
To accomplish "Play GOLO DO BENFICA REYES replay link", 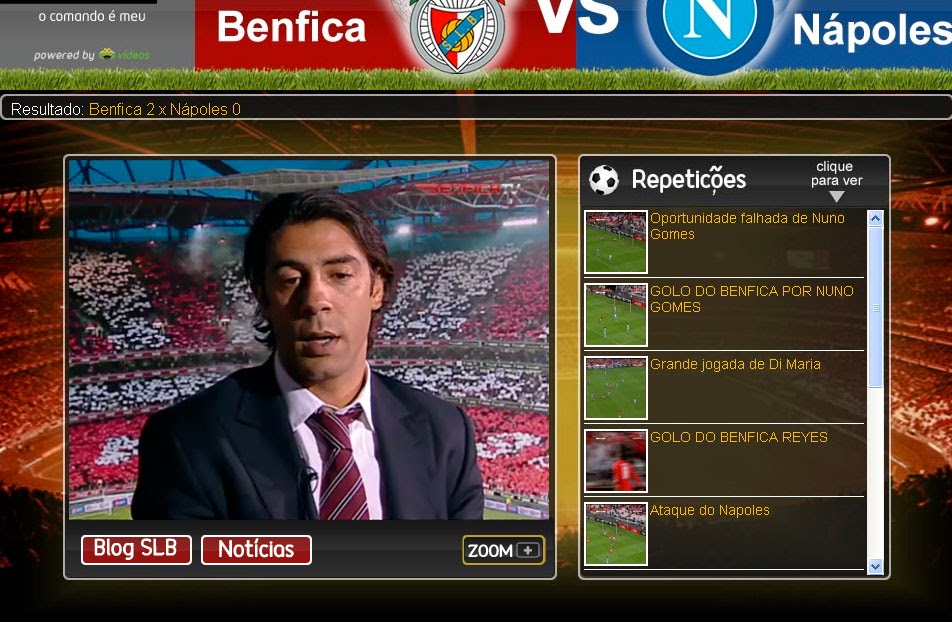I will click(738, 437).
